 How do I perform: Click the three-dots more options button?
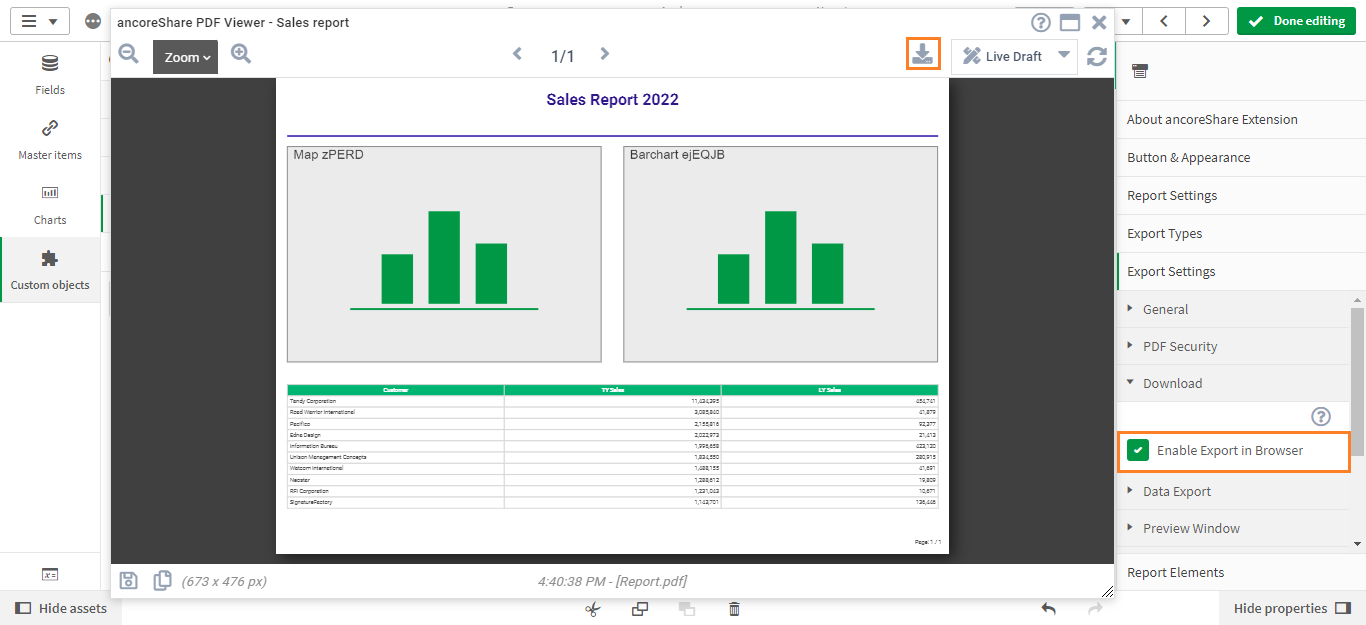pos(93,21)
